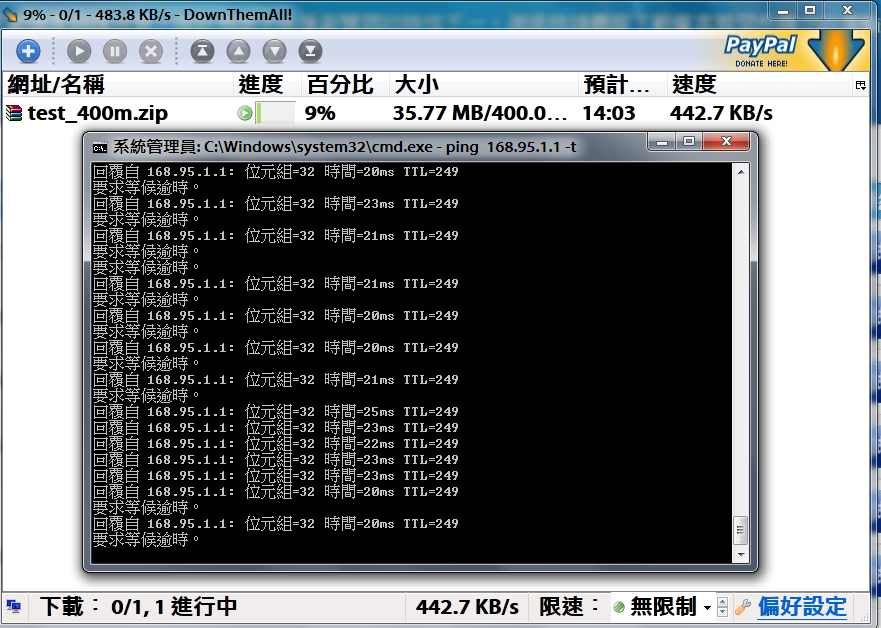Select the test_400m.zip file name
The width and height of the screenshot is (881, 628).
click(98, 113)
